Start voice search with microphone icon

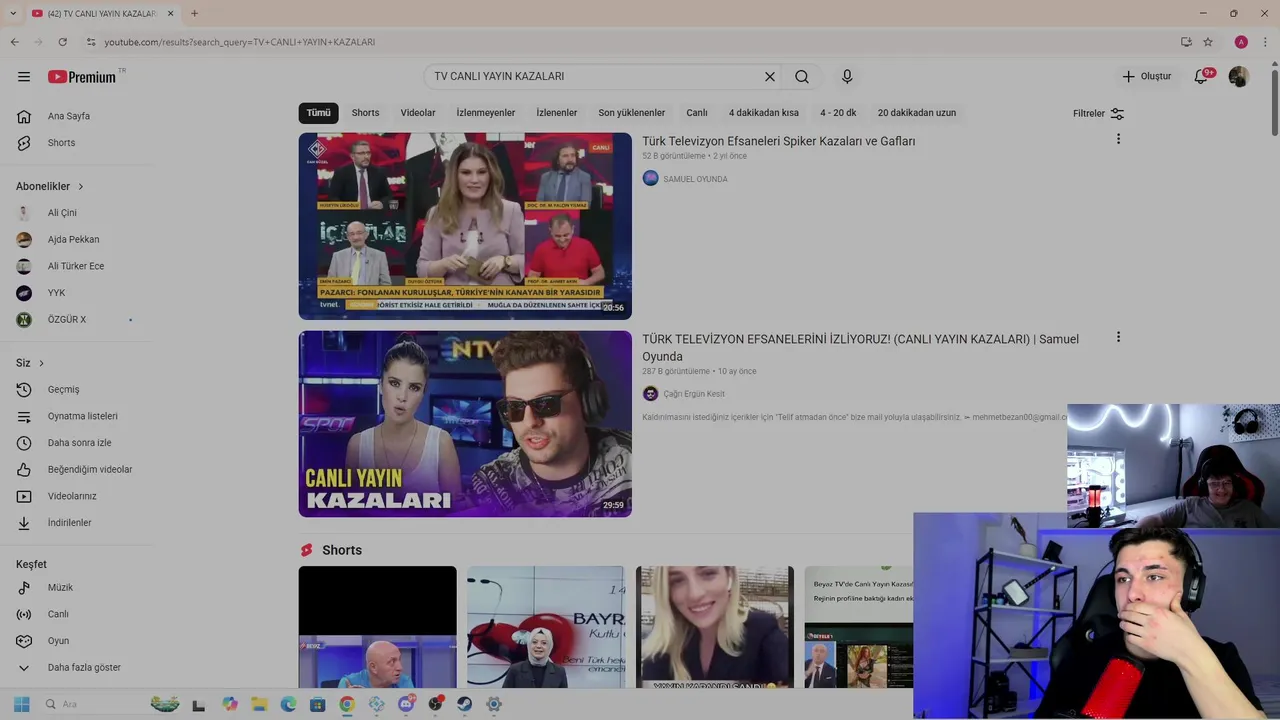[x=847, y=76]
